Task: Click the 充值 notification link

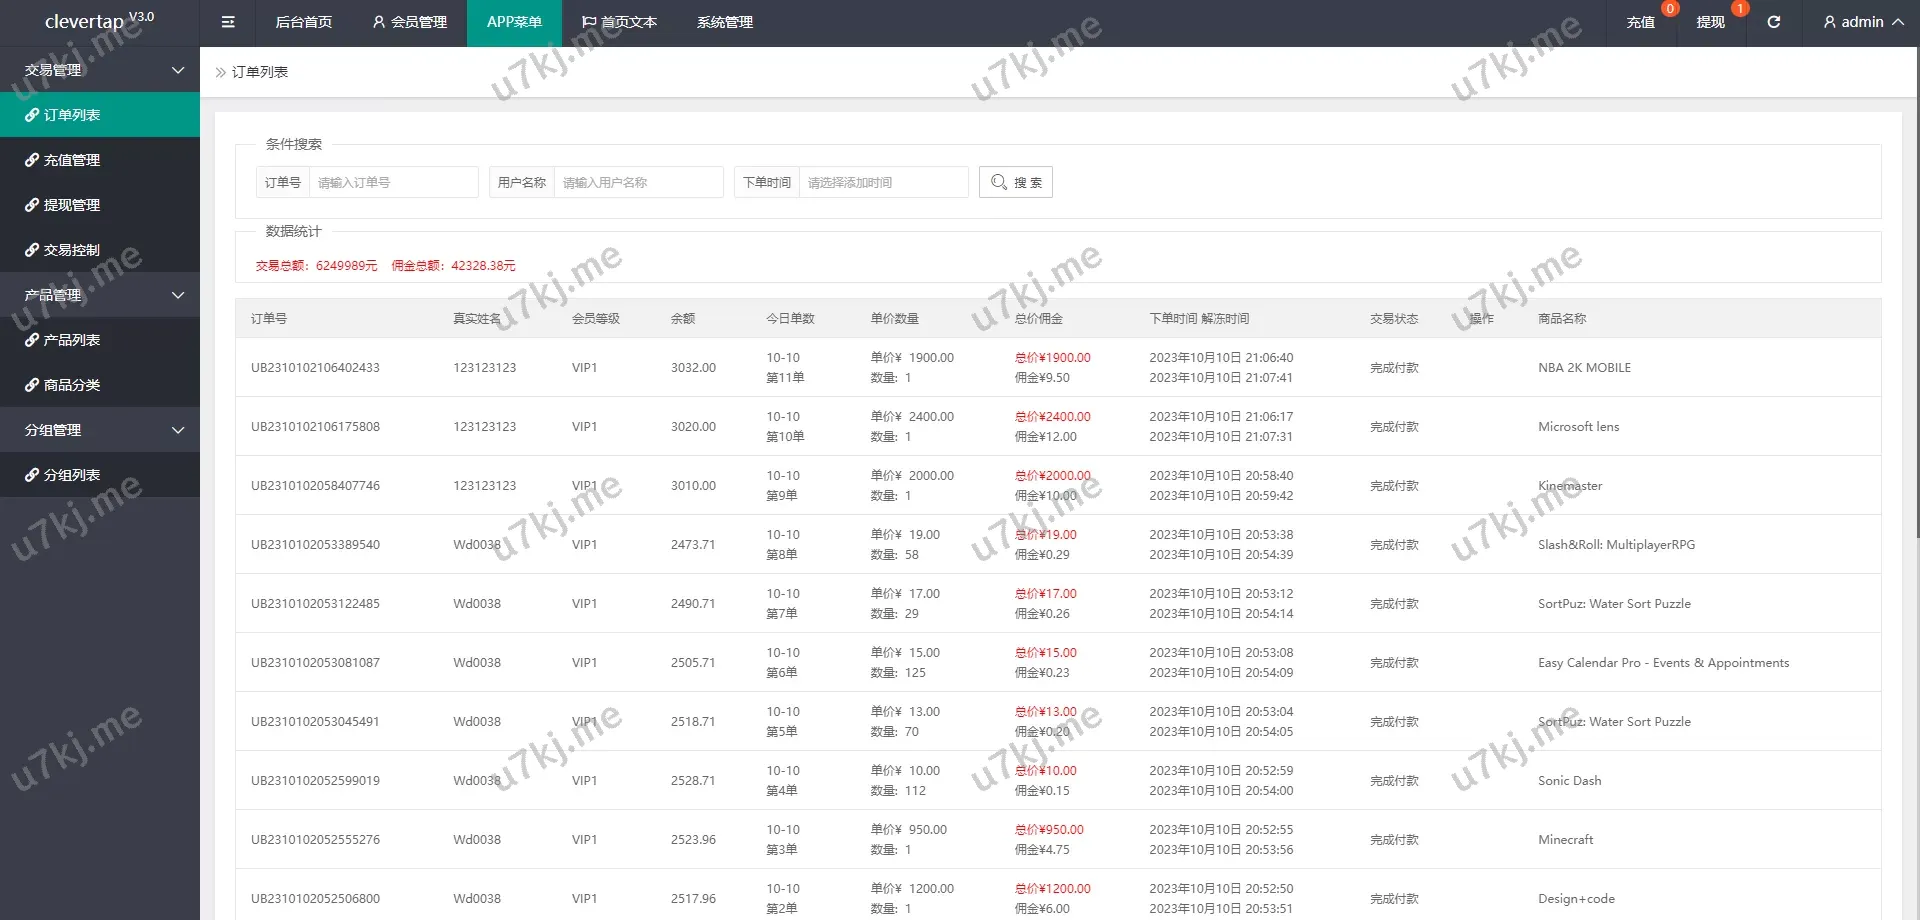Action: pos(1640,22)
